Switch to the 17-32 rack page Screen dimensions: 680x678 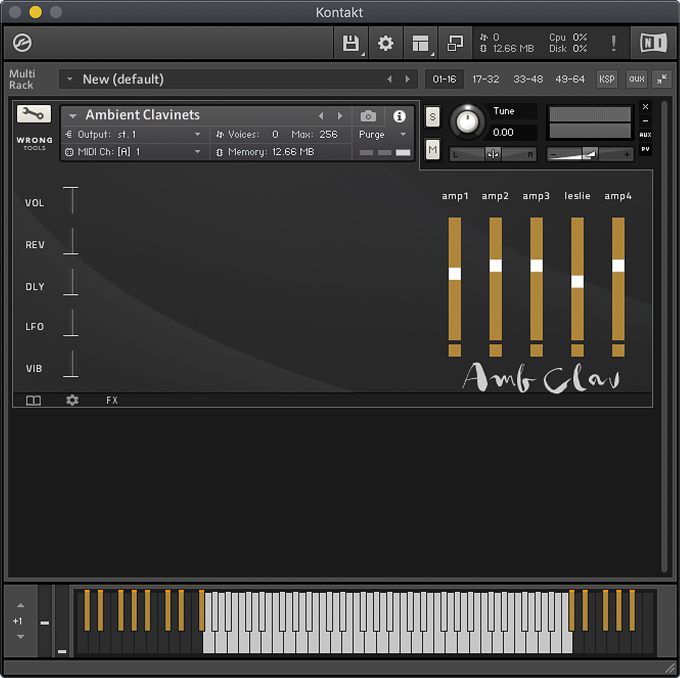(x=486, y=79)
